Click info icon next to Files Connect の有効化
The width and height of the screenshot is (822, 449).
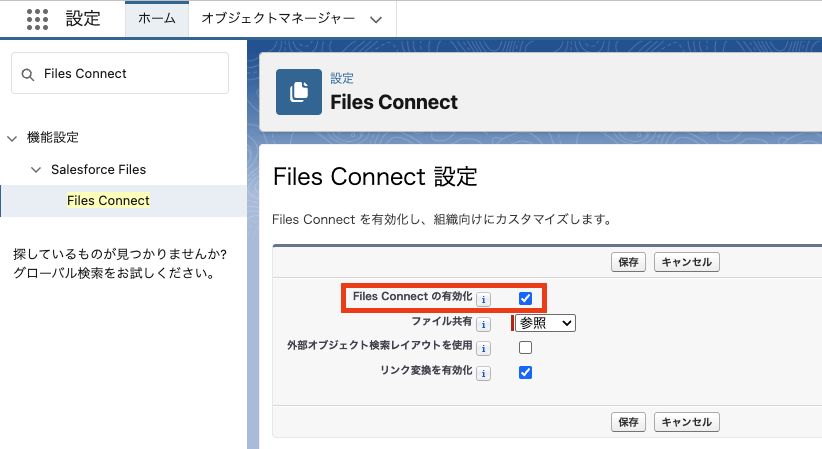484,299
